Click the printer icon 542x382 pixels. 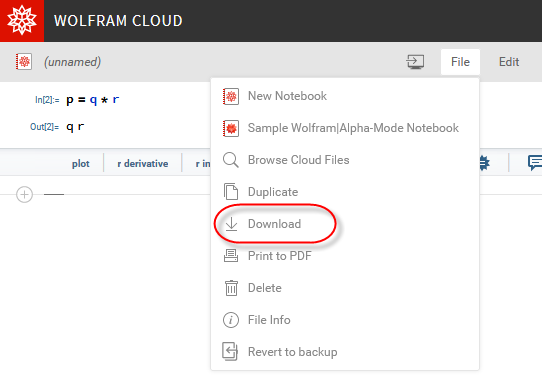click(x=231, y=256)
